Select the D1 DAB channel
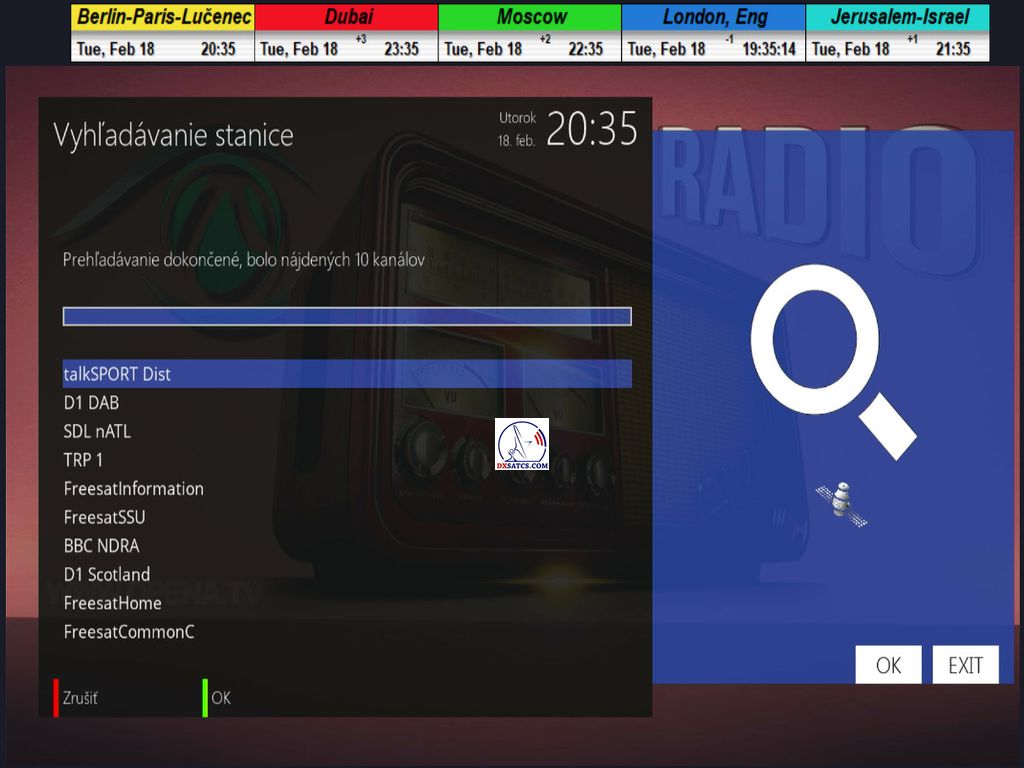 pyautogui.click(x=91, y=403)
